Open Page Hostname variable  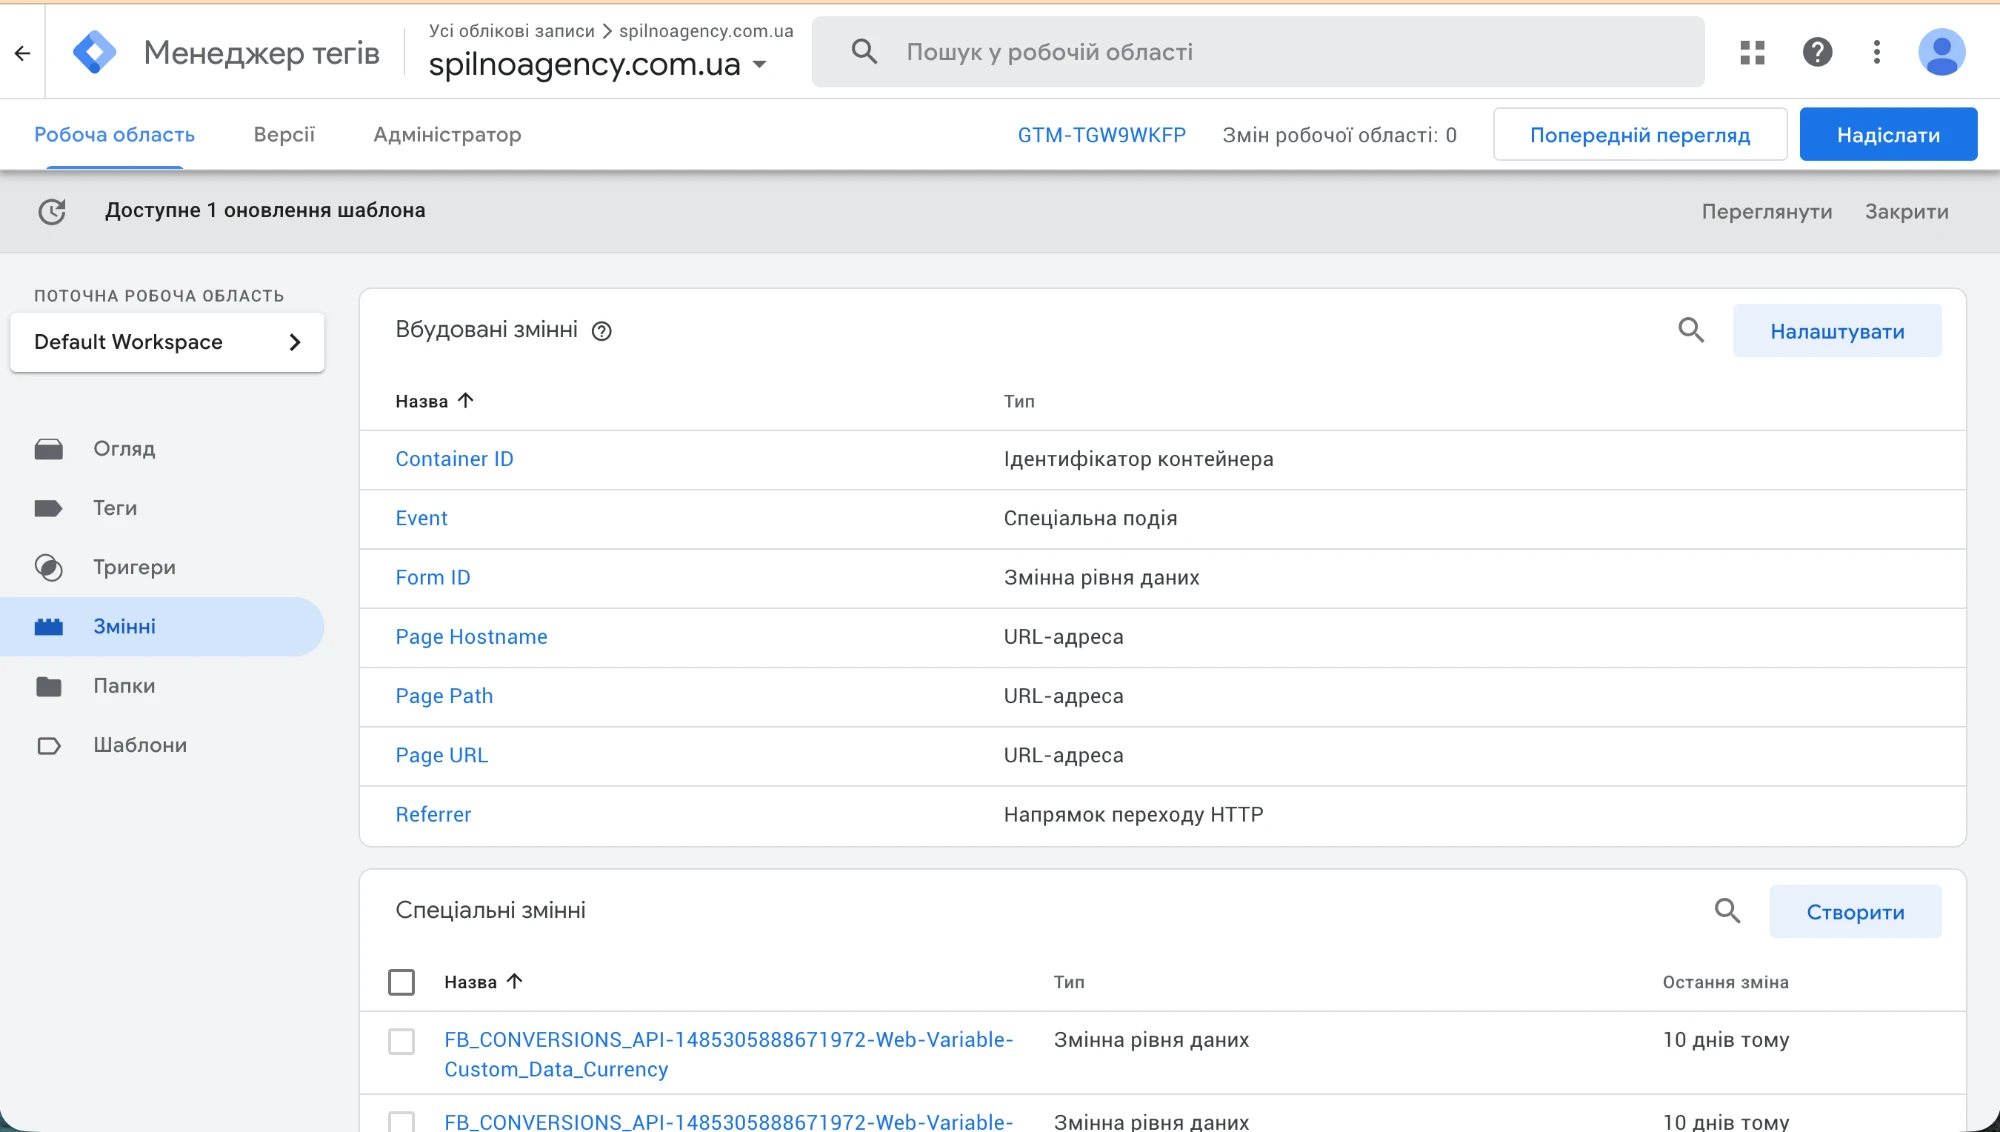pyautogui.click(x=471, y=637)
